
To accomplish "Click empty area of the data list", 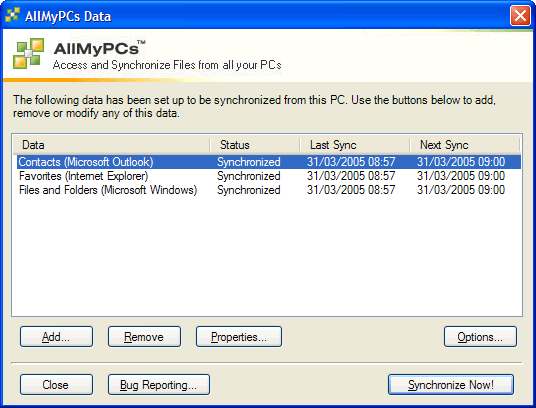I will tap(267, 256).
